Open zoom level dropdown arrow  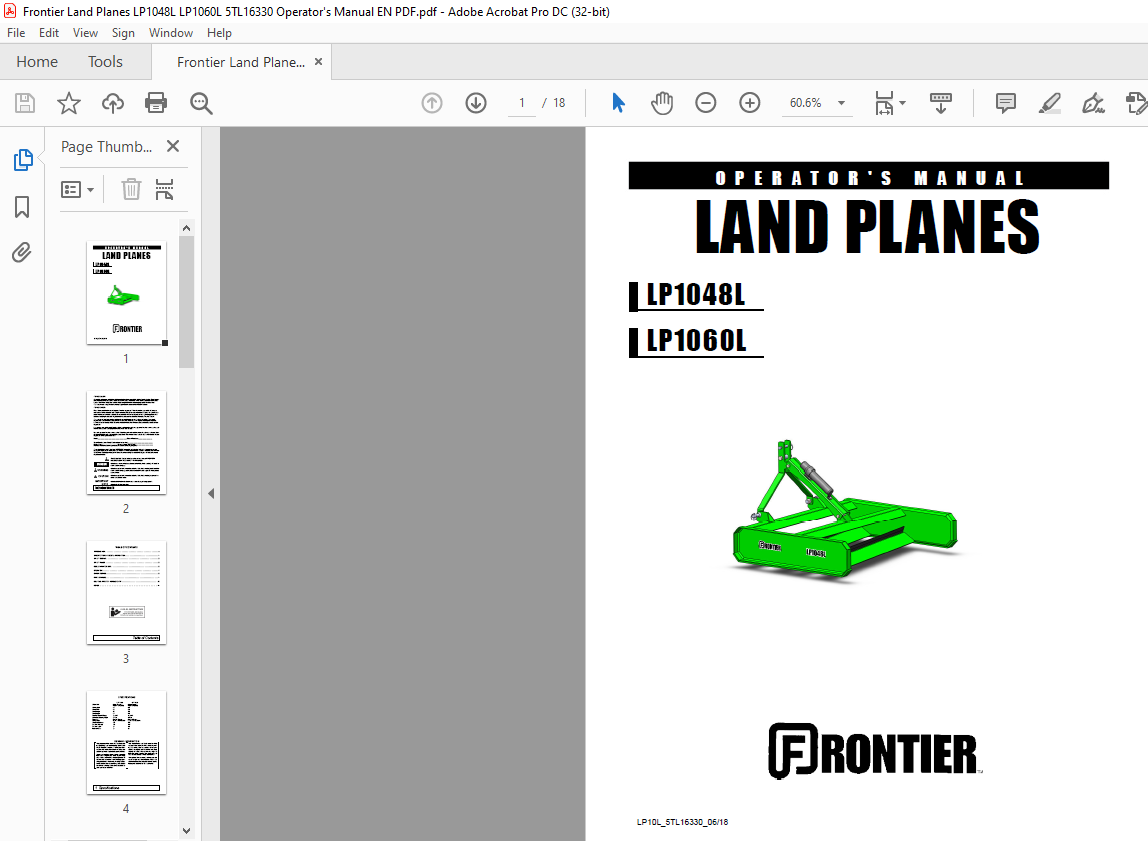841,103
